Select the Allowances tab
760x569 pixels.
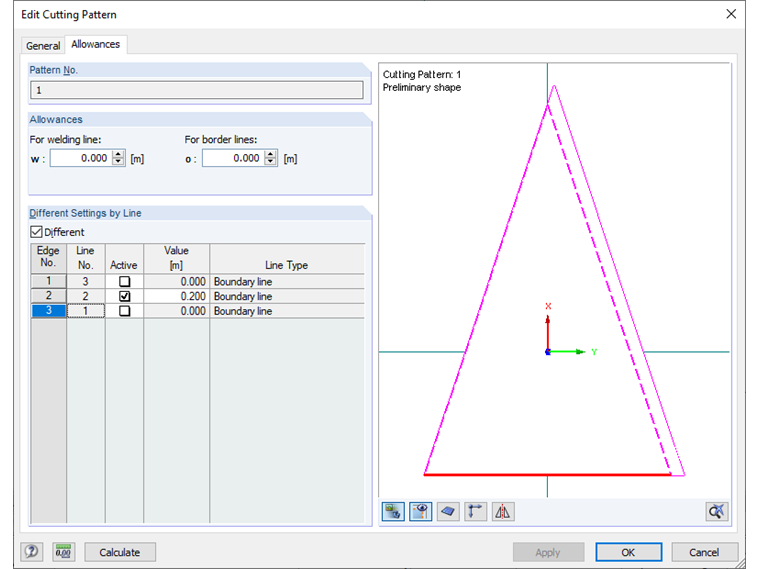pos(95,44)
